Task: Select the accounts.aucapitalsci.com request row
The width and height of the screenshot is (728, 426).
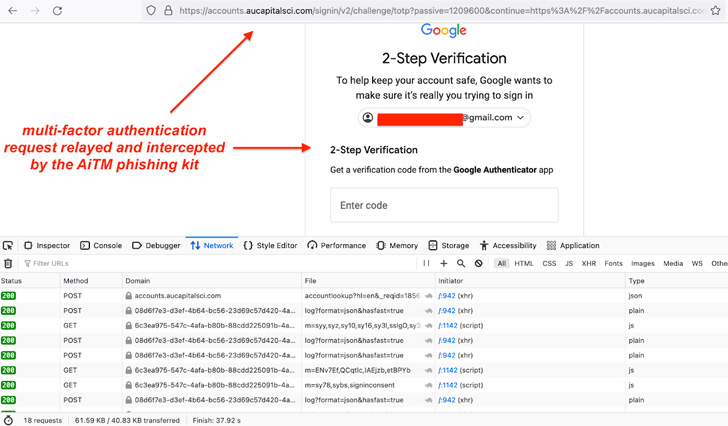Action: click(x=364, y=296)
